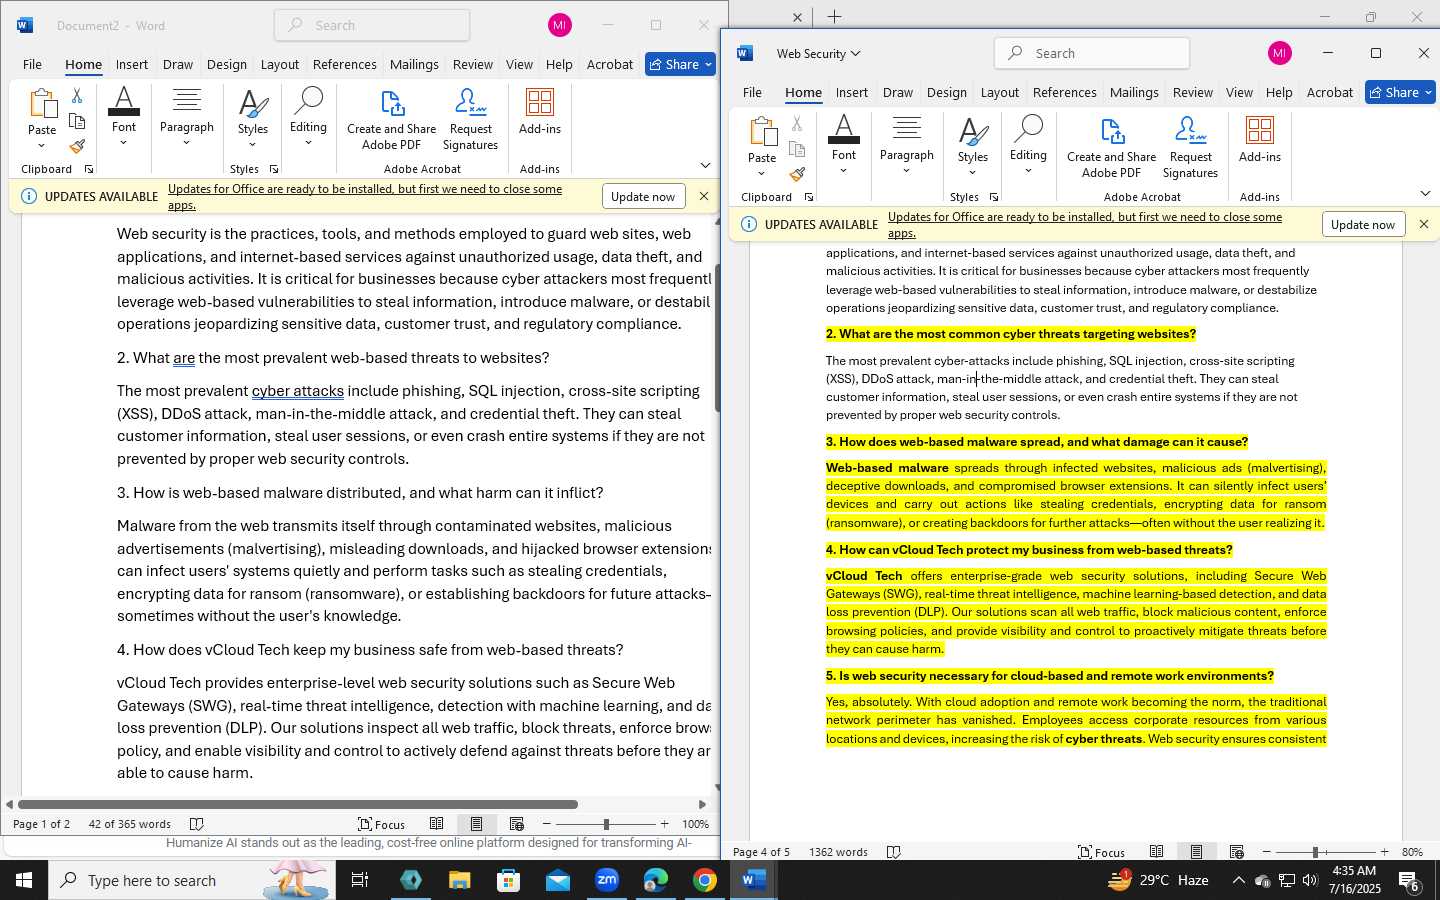Viewport: 1440px width, 900px height.
Task: Toggle Focus mode in Web Security status bar
Action: tap(1101, 852)
